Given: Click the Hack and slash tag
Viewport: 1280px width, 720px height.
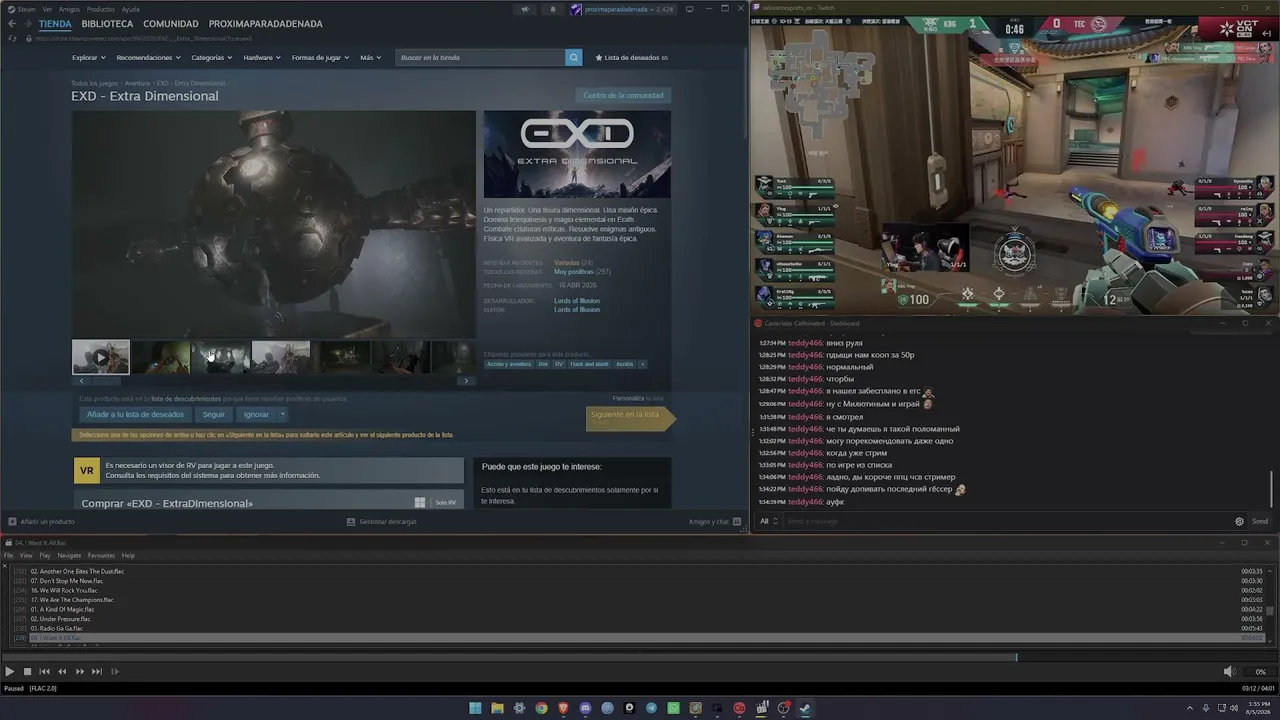Looking at the screenshot, I should click(590, 364).
